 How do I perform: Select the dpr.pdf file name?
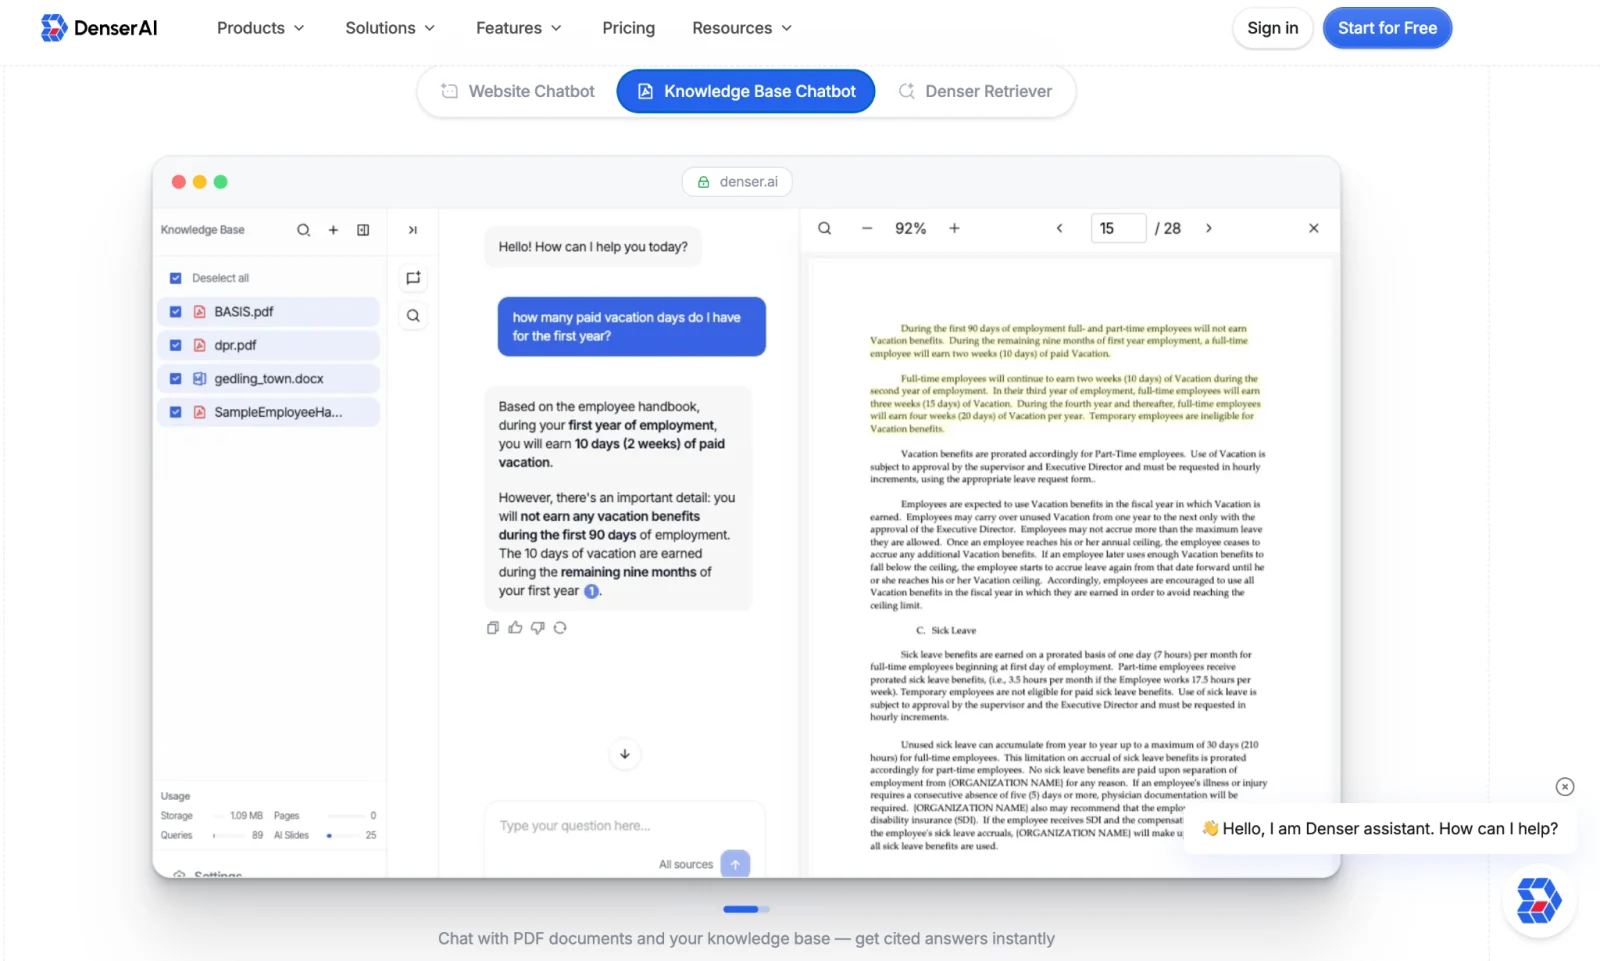(235, 345)
